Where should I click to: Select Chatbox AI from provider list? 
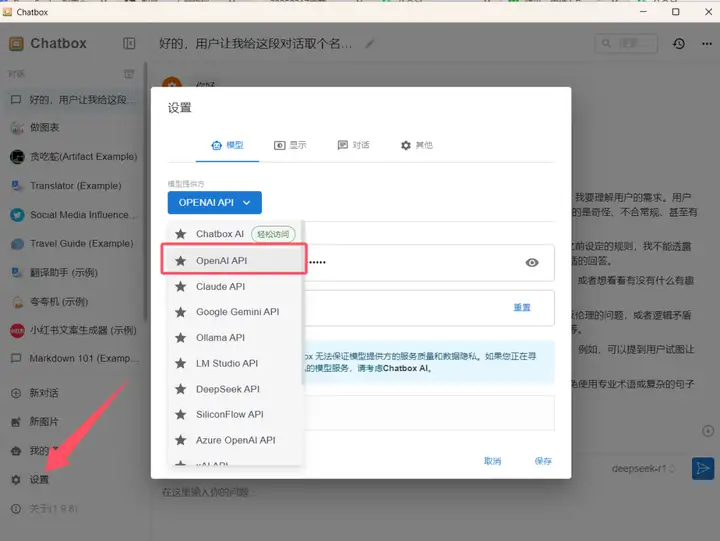pos(234,234)
